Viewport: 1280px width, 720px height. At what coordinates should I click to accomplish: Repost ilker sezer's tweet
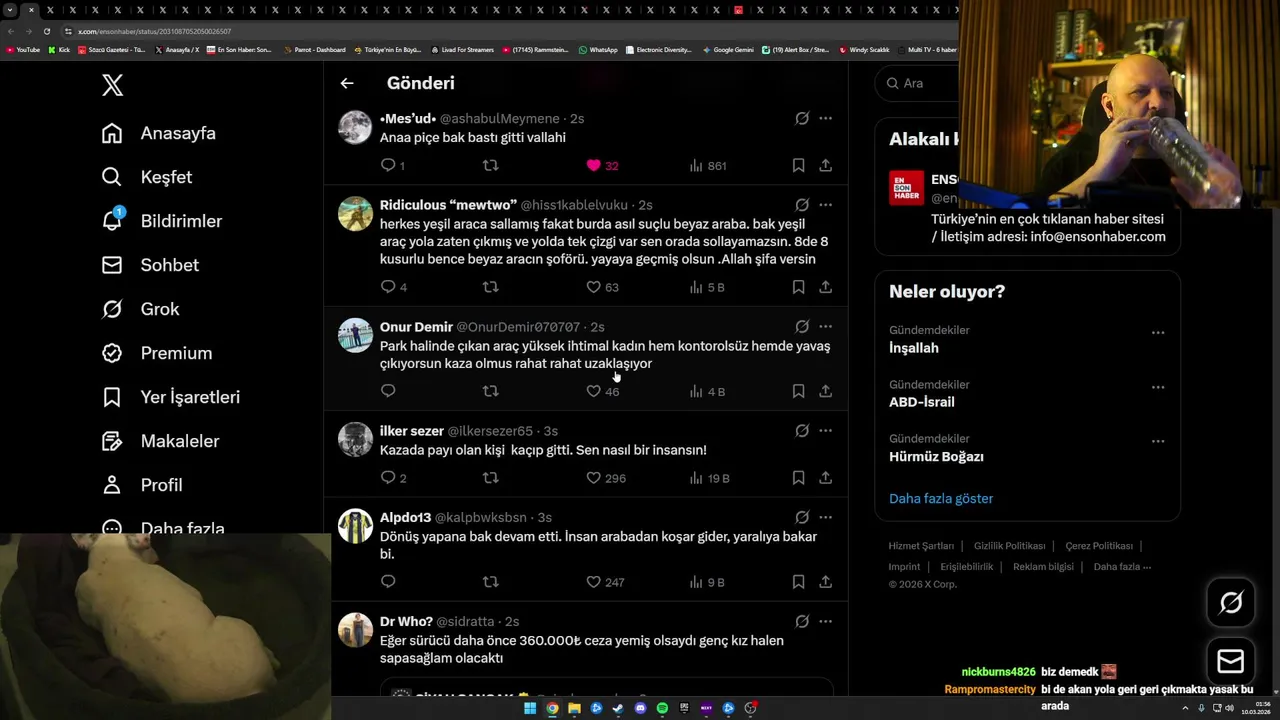coord(490,478)
